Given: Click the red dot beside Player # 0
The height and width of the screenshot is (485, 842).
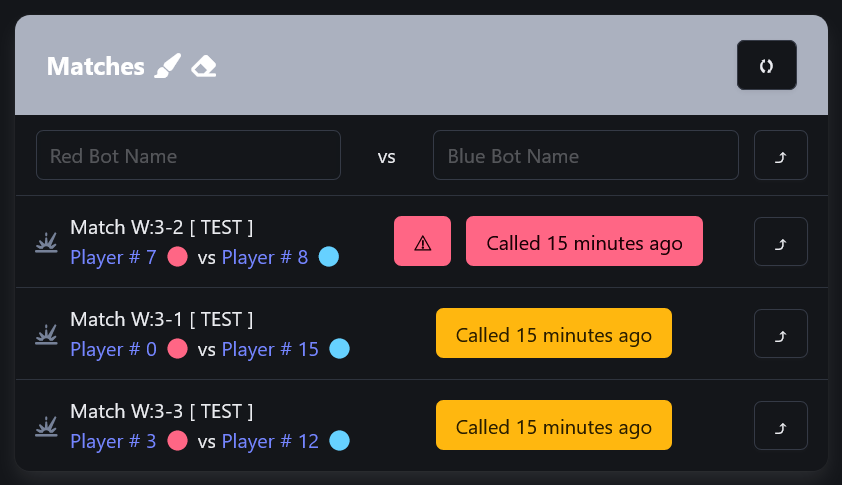Looking at the screenshot, I should (178, 349).
